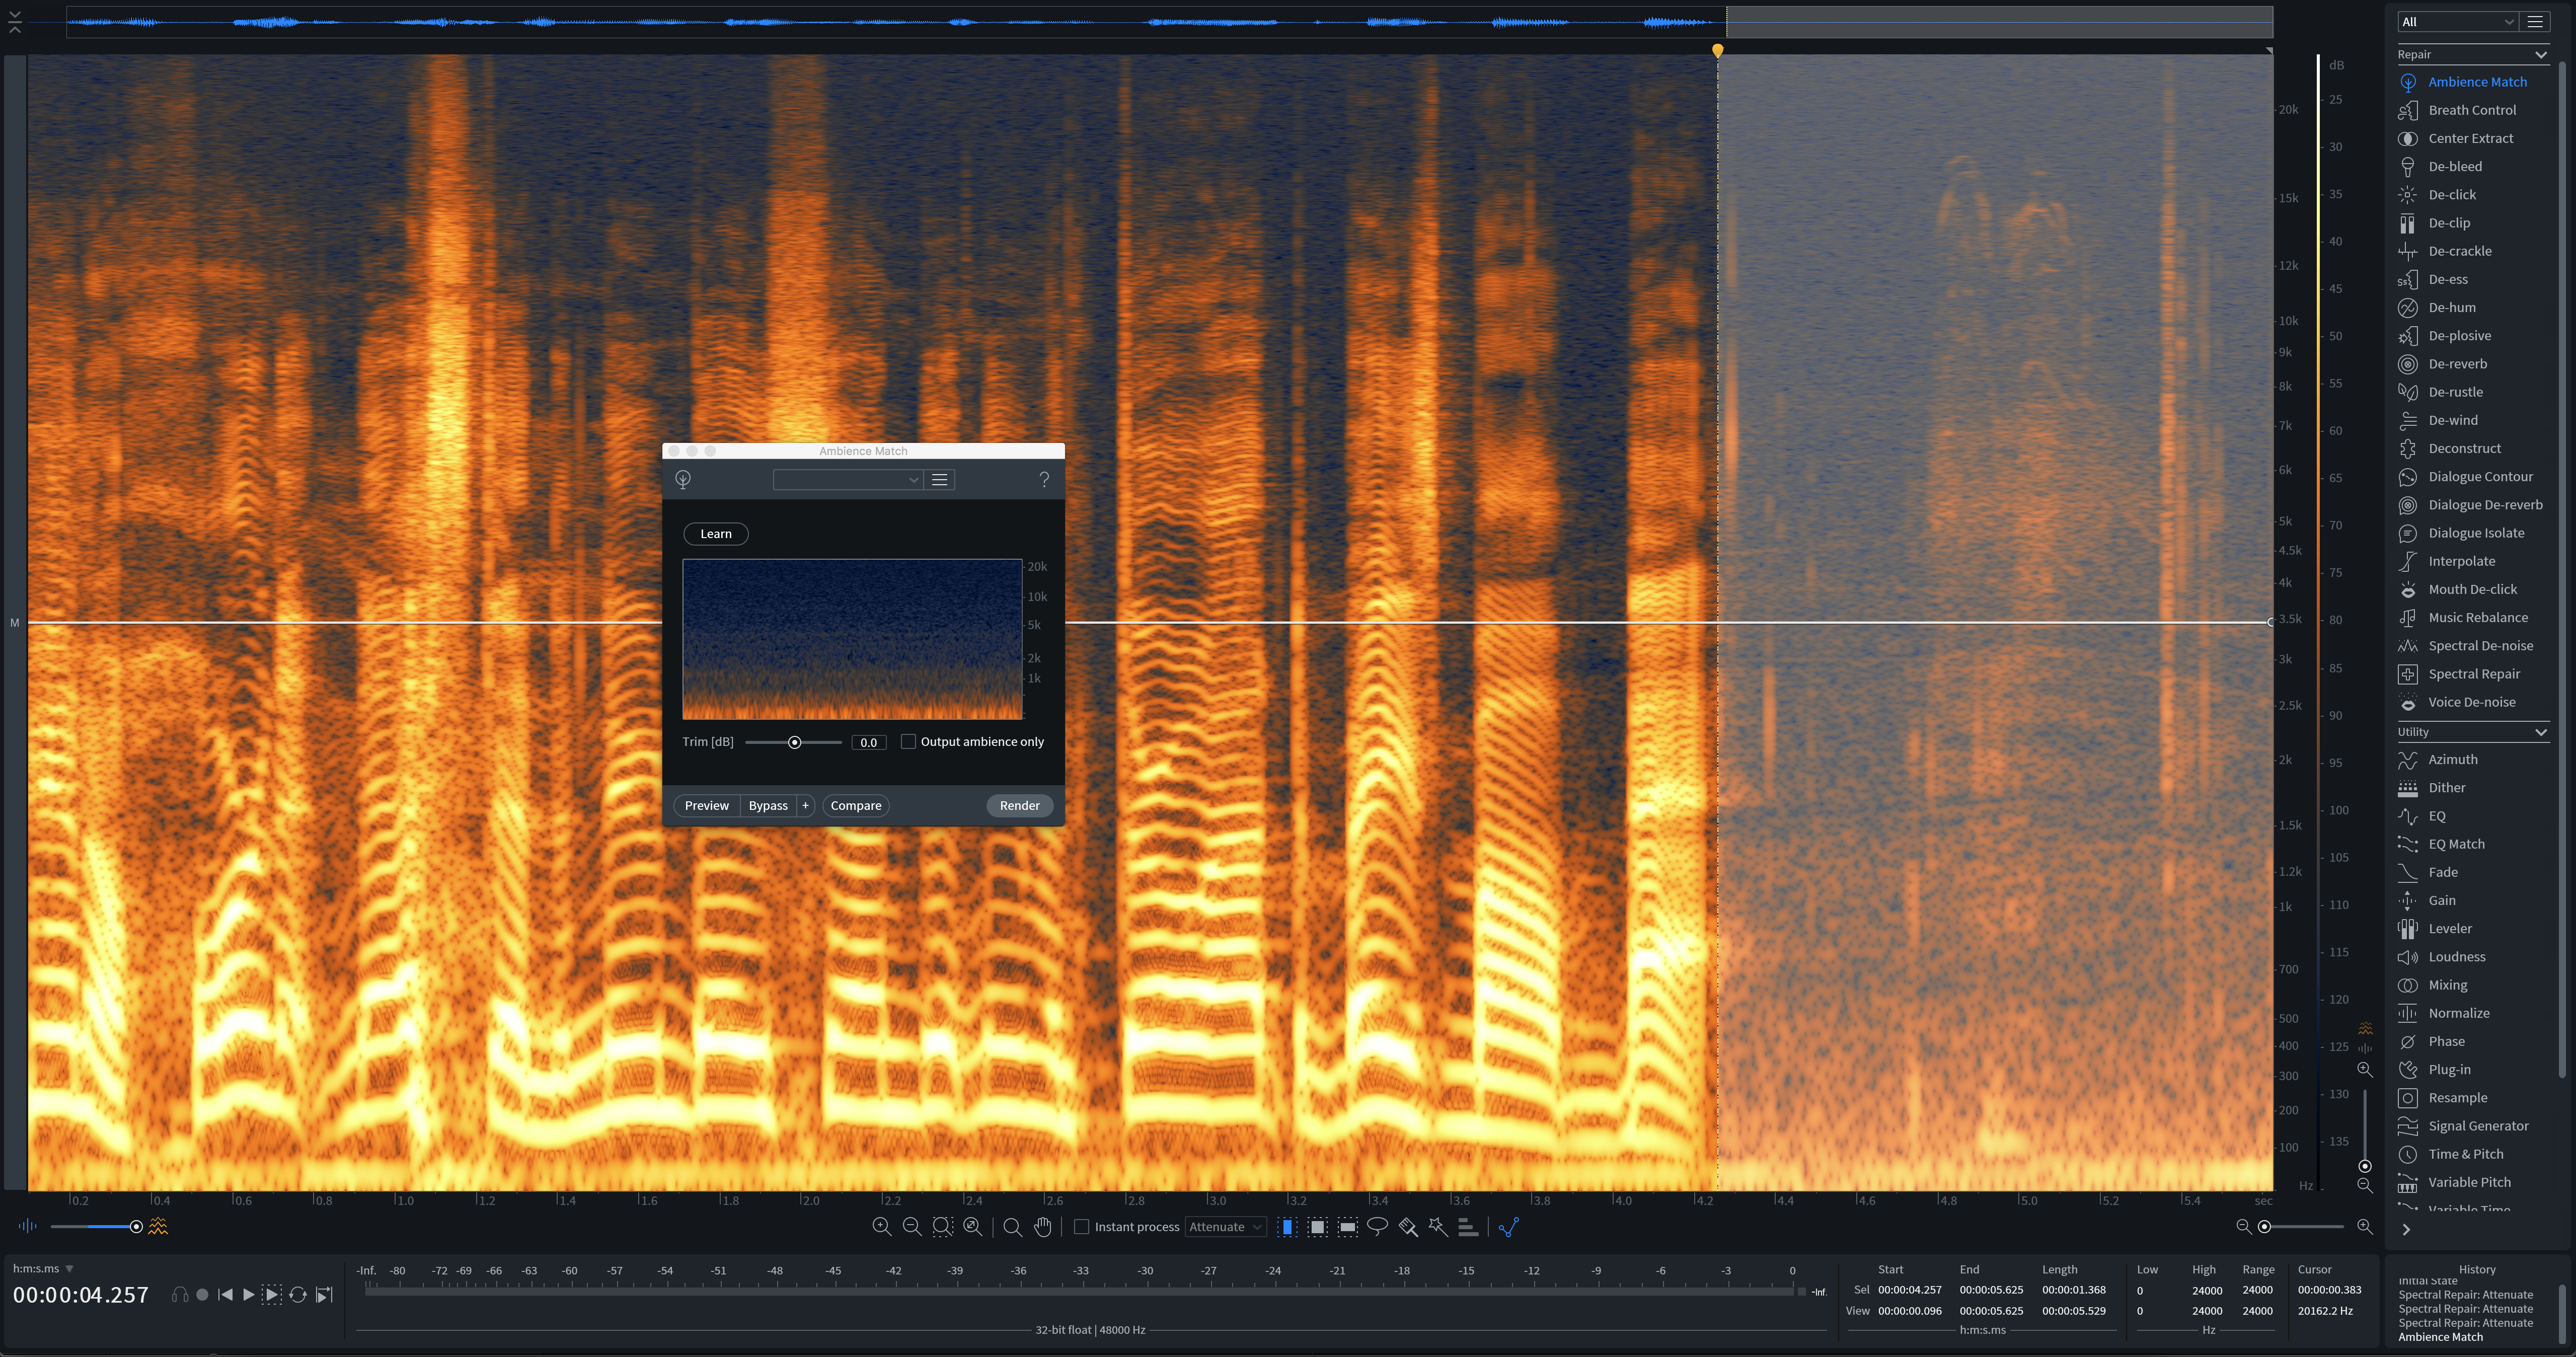
Task: Toggle the playhead follows playback button
Action: [324, 1295]
